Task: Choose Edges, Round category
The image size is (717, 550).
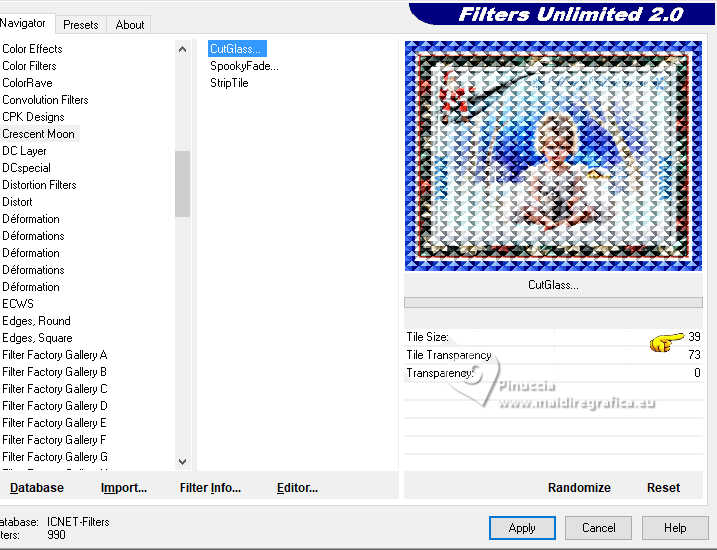Action: tap(37, 320)
